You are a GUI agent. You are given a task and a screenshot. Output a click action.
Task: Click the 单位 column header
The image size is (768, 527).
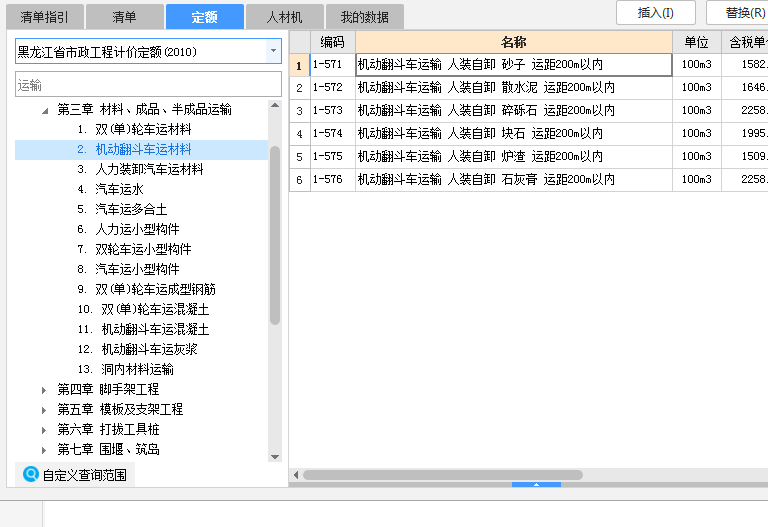696,42
